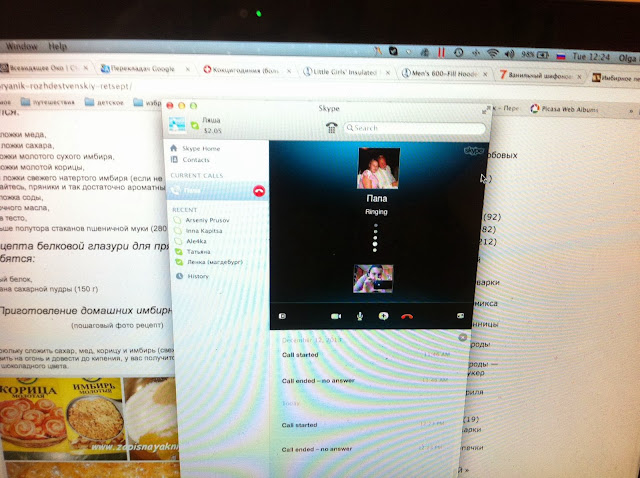End current call with red sidebar button
This screenshot has height=478, width=640.
tap(259, 191)
